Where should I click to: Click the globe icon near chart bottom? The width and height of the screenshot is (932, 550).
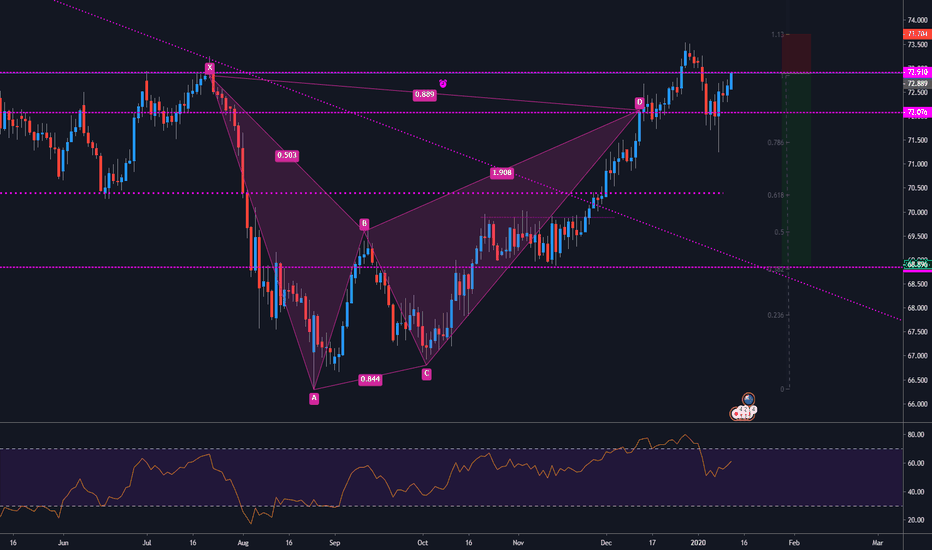tap(746, 399)
